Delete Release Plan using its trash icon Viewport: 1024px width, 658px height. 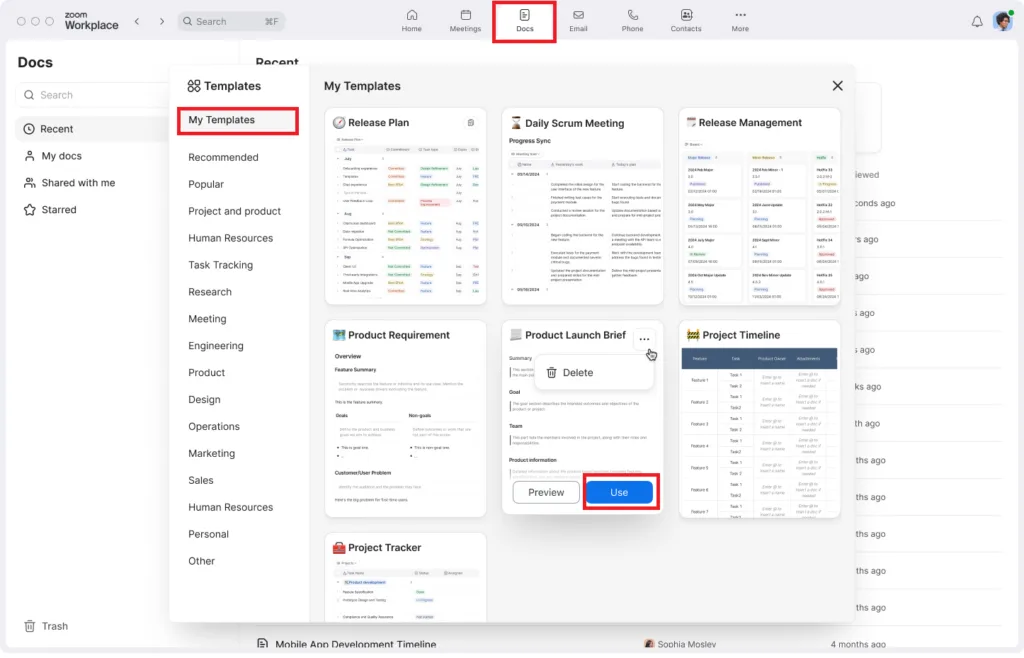(471, 121)
